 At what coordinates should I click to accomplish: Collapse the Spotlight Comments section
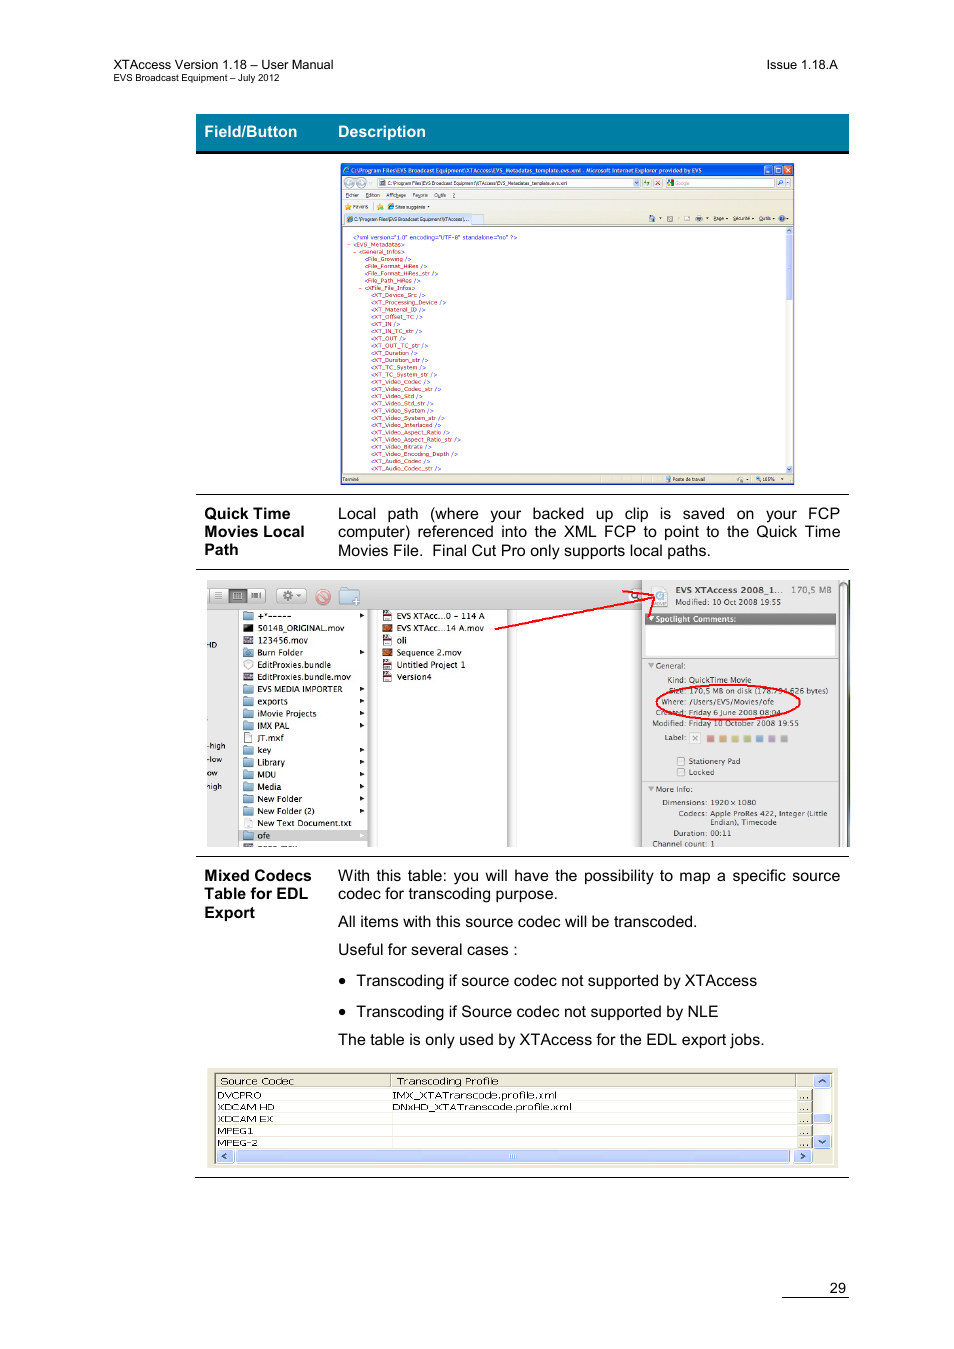pos(652,619)
